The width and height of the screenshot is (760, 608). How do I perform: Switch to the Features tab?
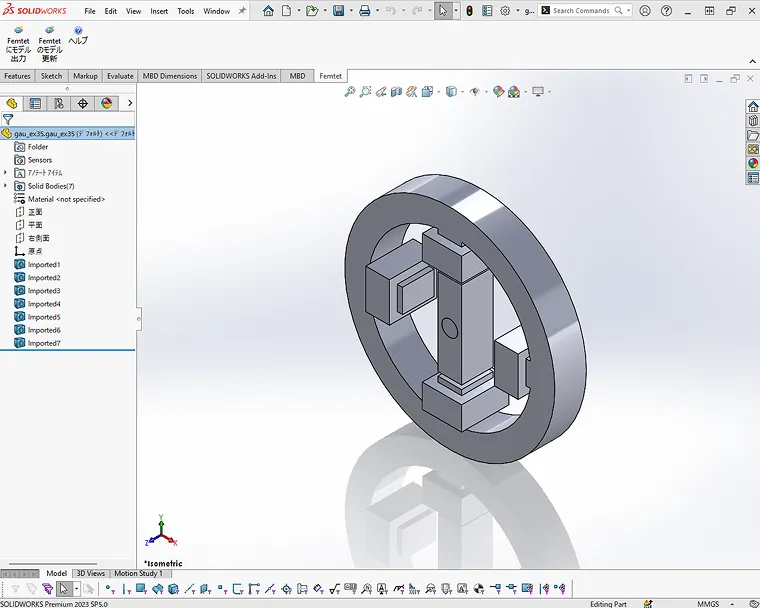pos(17,76)
